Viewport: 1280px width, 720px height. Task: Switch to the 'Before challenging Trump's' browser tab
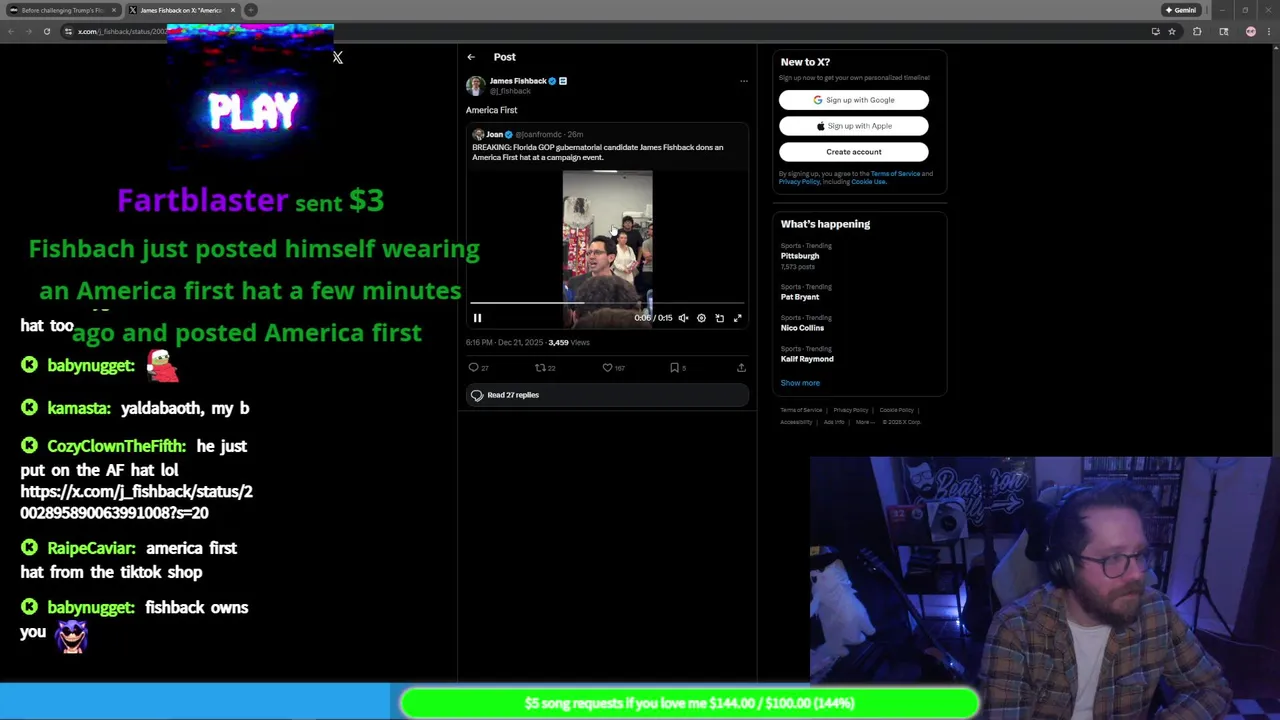[x=62, y=10]
